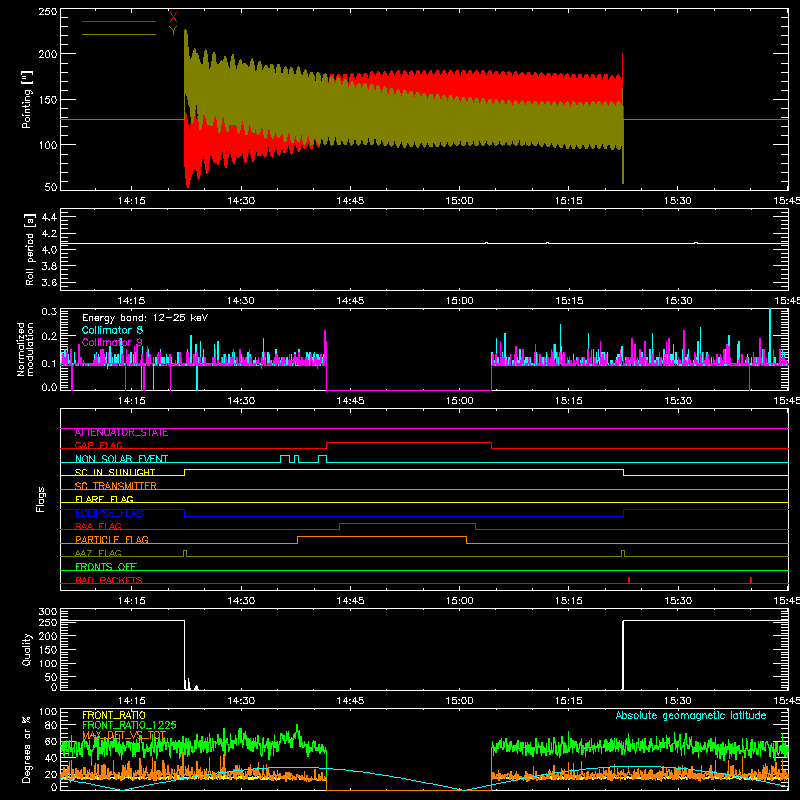Click the Pointing axis title
This screenshot has width=800, height=800.
pyautogui.click(x=26, y=99)
